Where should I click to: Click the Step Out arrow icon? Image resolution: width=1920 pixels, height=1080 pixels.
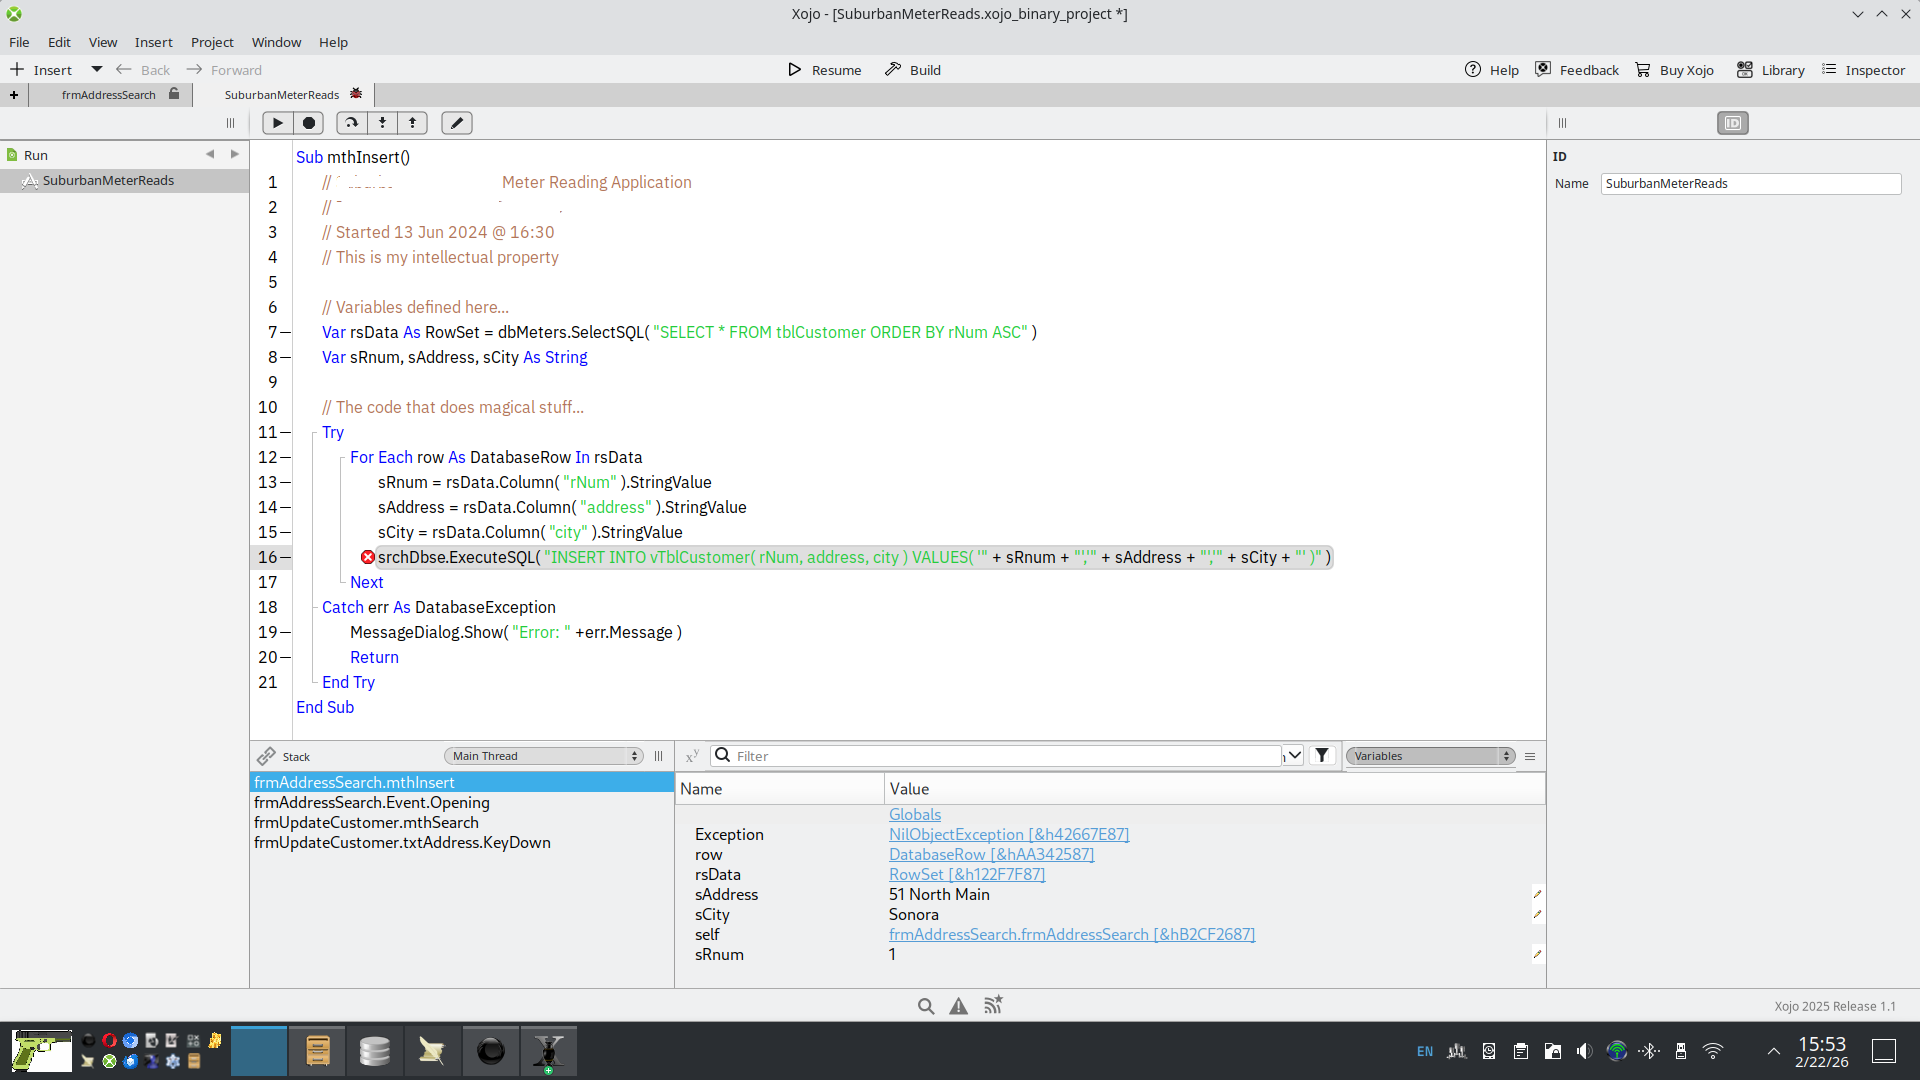412,123
